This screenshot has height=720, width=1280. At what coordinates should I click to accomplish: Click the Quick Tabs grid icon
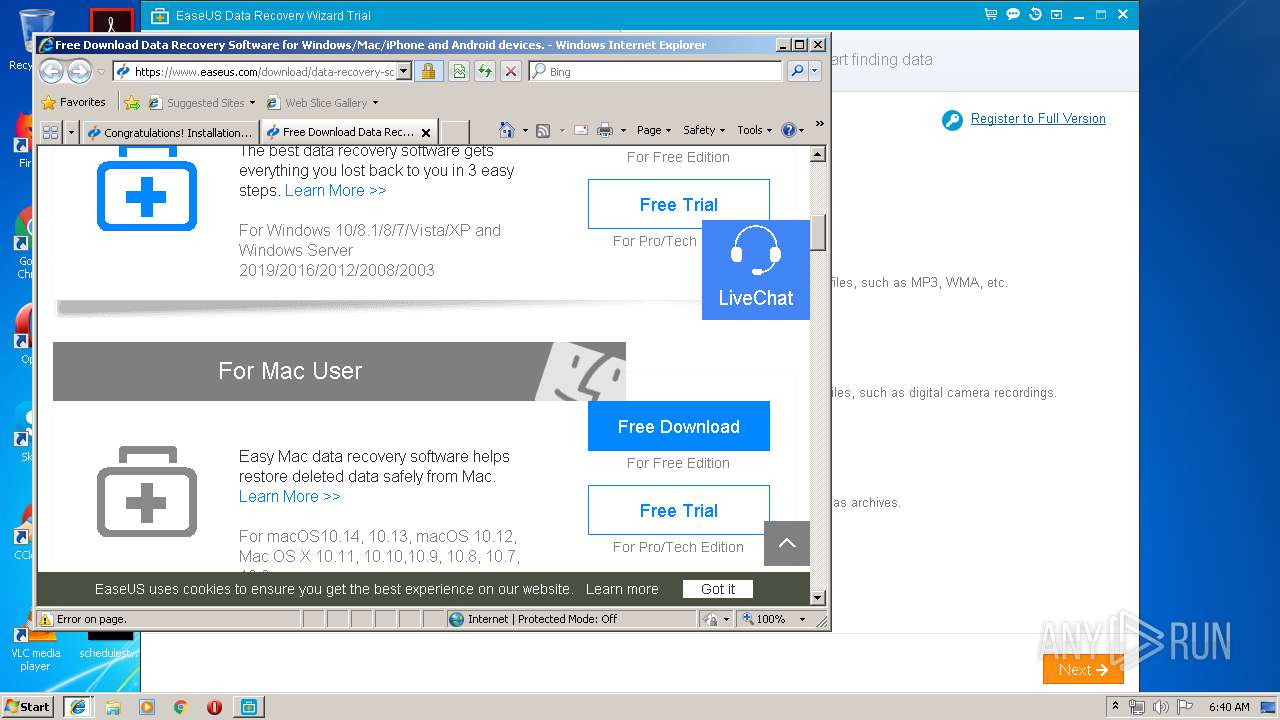(50, 131)
